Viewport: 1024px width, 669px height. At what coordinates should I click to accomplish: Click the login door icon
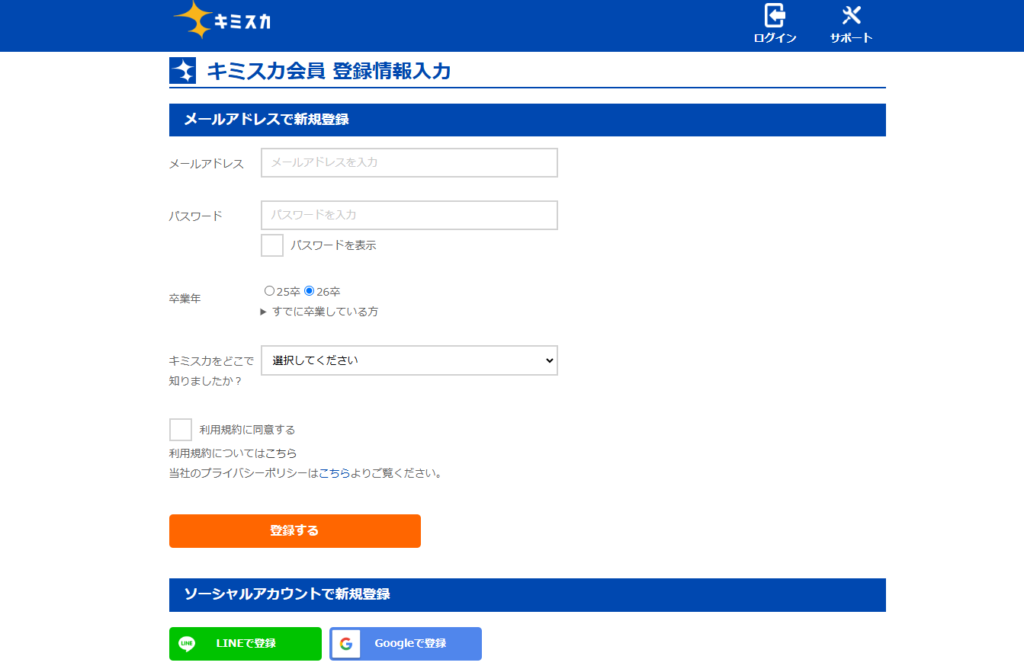point(775,15)
